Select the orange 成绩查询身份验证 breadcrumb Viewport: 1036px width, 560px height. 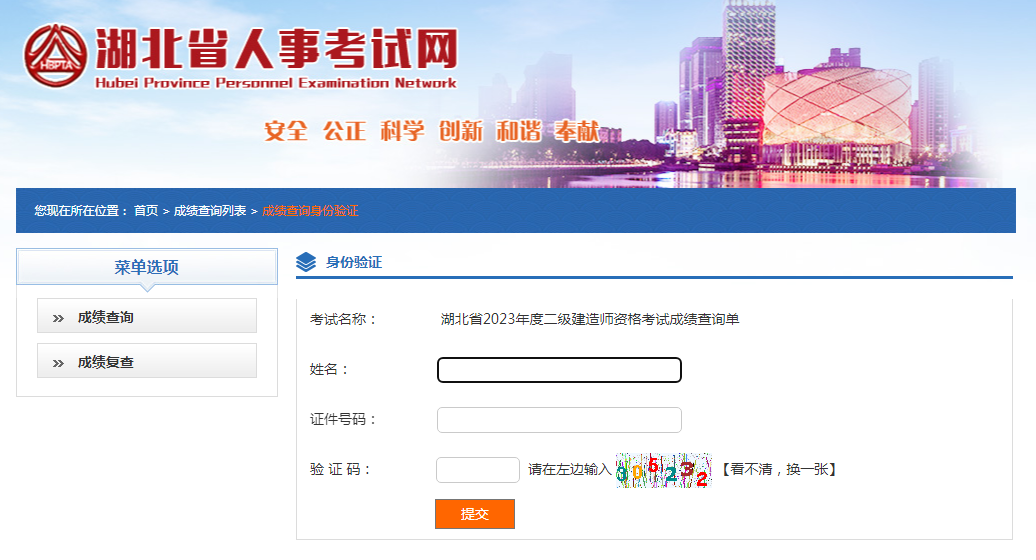pyautogui.click(x=311, y=211)
